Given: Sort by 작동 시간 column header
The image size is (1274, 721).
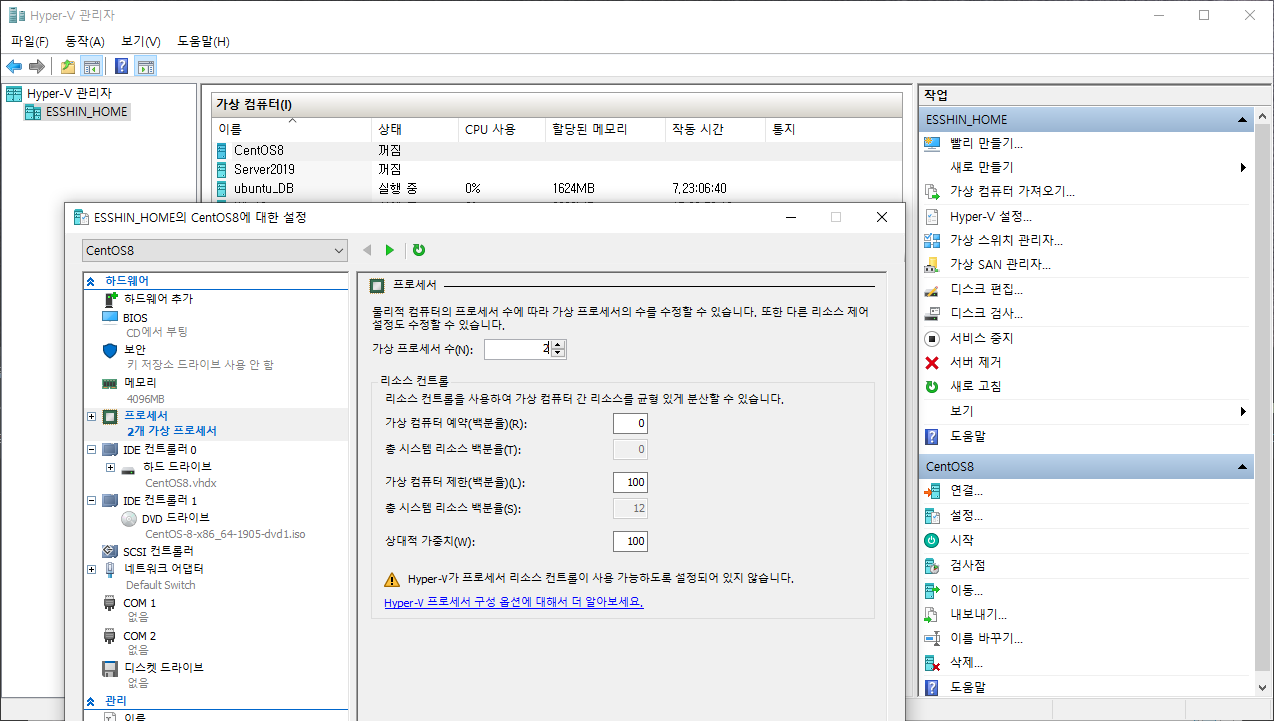Looking at the screenshot, I should click(715, 130).
